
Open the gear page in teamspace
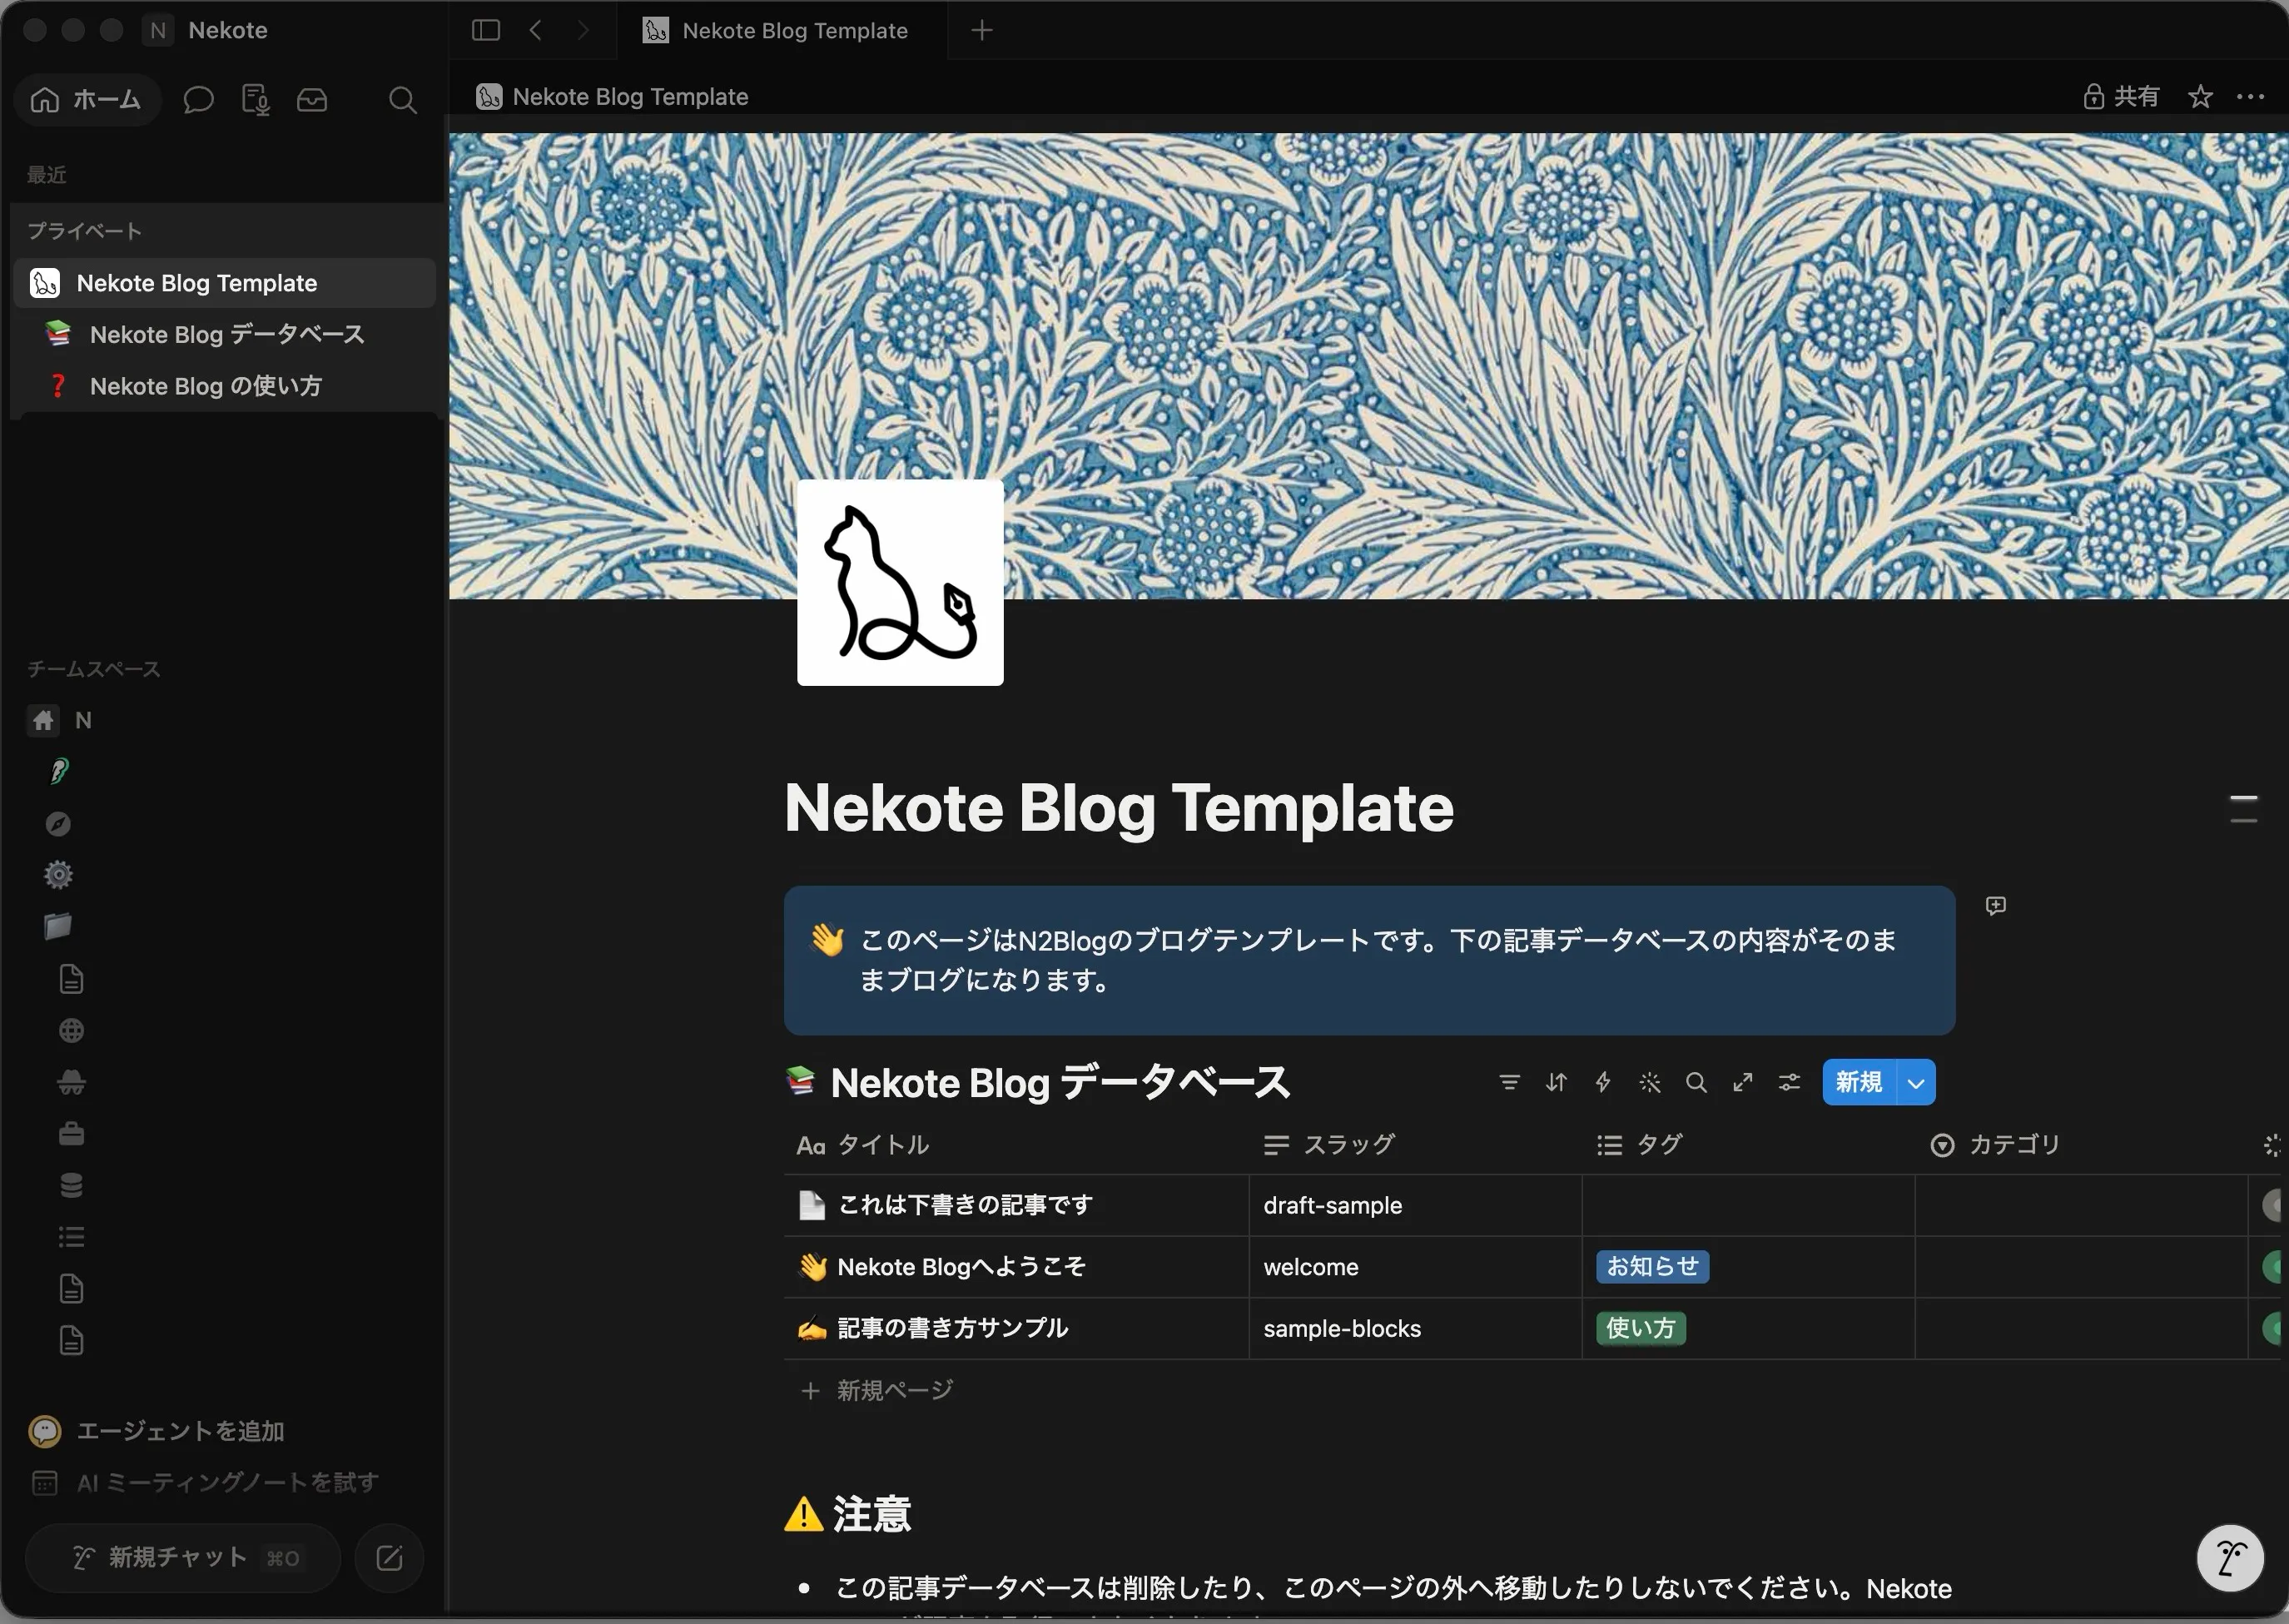[x=59, y=874]
